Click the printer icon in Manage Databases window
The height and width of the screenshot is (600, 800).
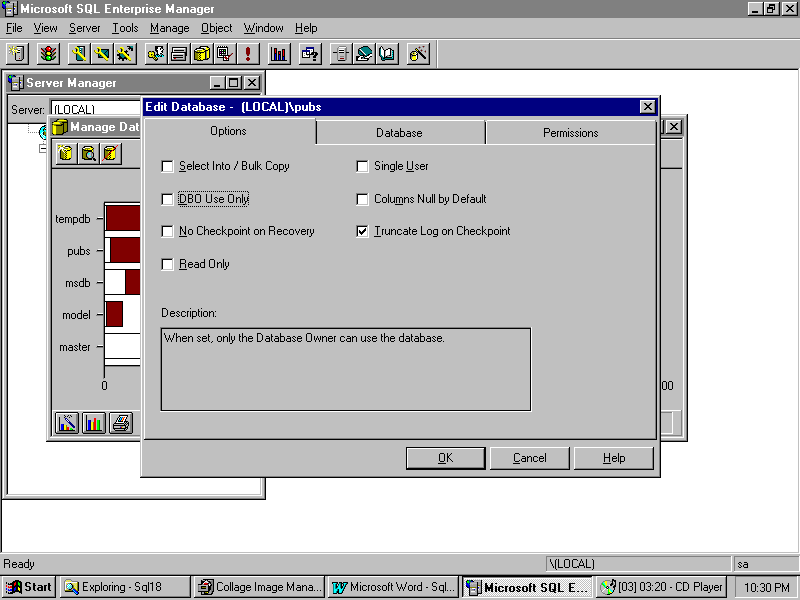[x=120, y=422]
